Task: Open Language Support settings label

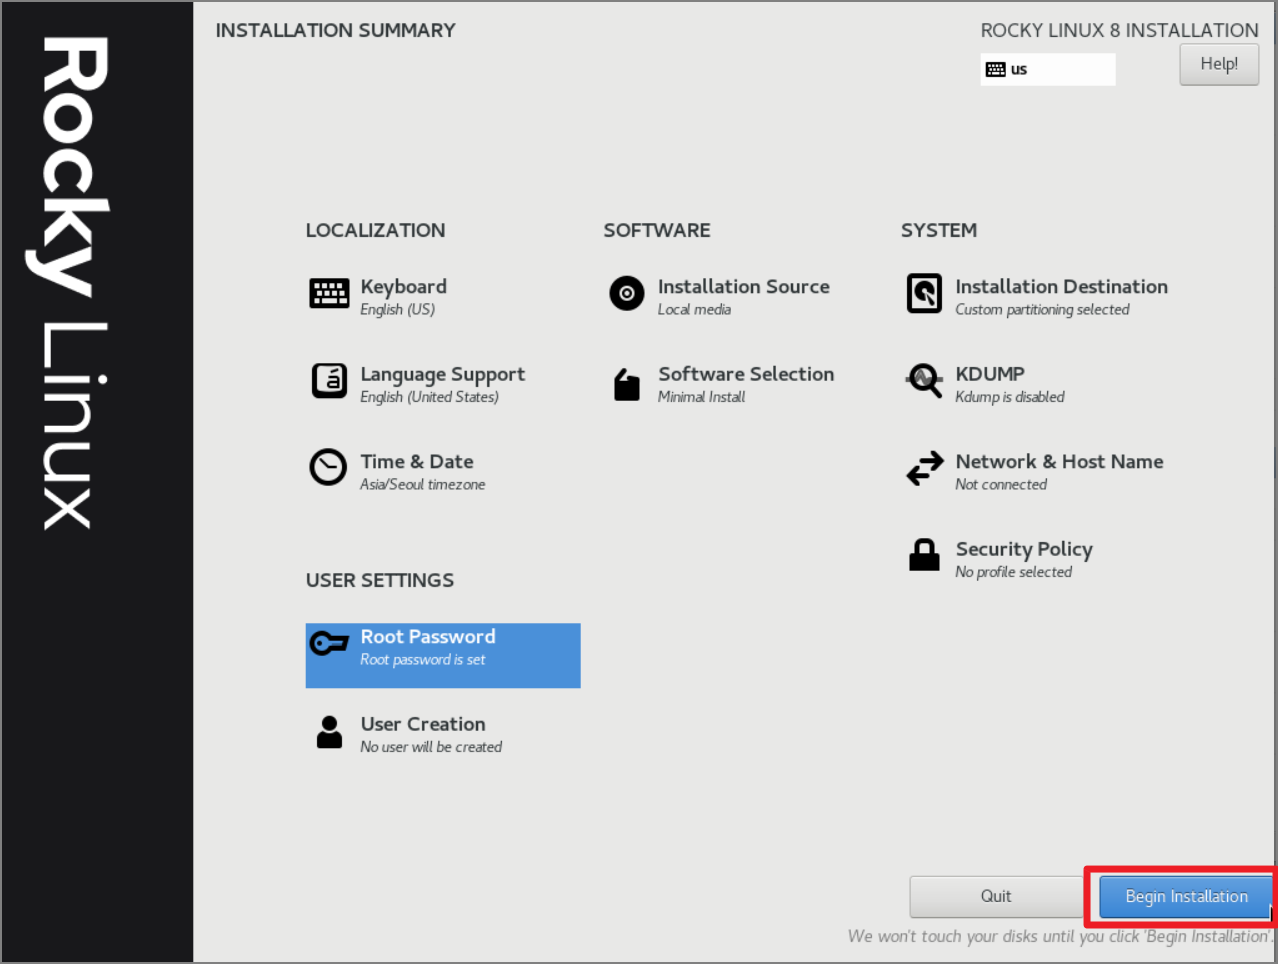Action: click(x=442, y=375)
